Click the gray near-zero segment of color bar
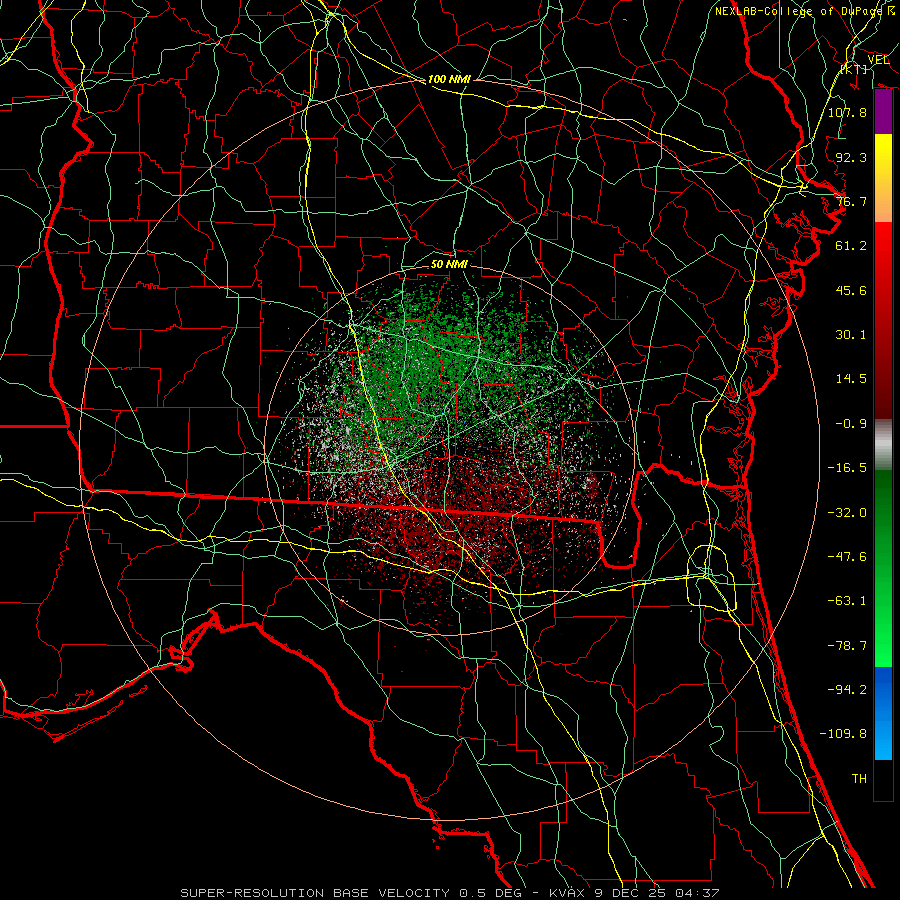Image resolution: width=900 pixels, height=900 pixels. (x=883, y=445)
